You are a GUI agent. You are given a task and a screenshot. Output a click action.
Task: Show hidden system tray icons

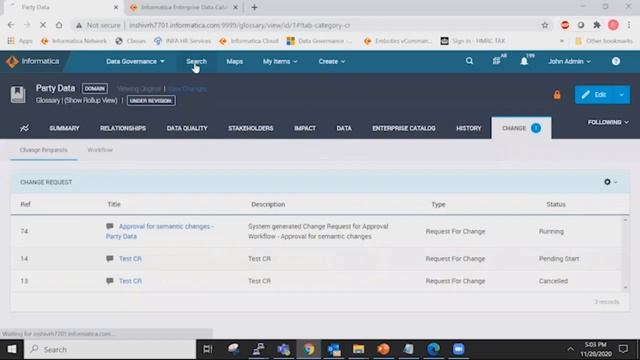click(x=571, y=349)
